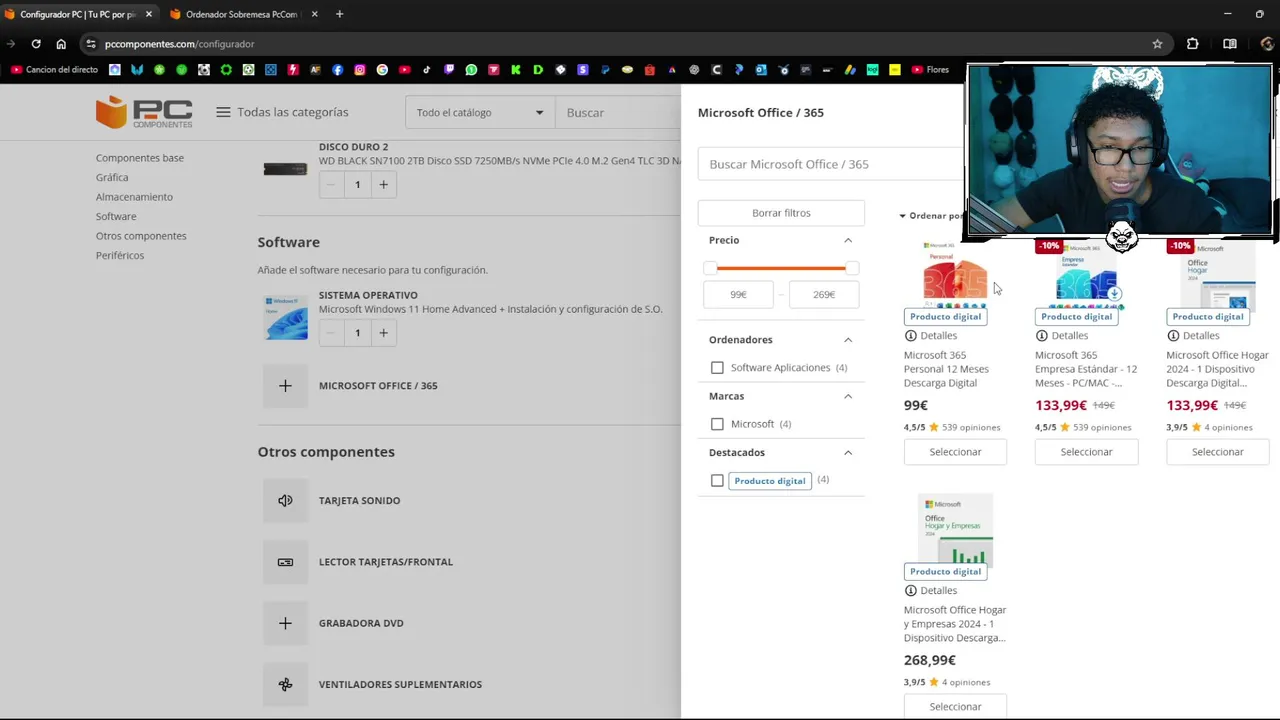This screenshot has width=1280, height=720.
Task: Go to Otros componentes section
Action: (x=141, y=236)
